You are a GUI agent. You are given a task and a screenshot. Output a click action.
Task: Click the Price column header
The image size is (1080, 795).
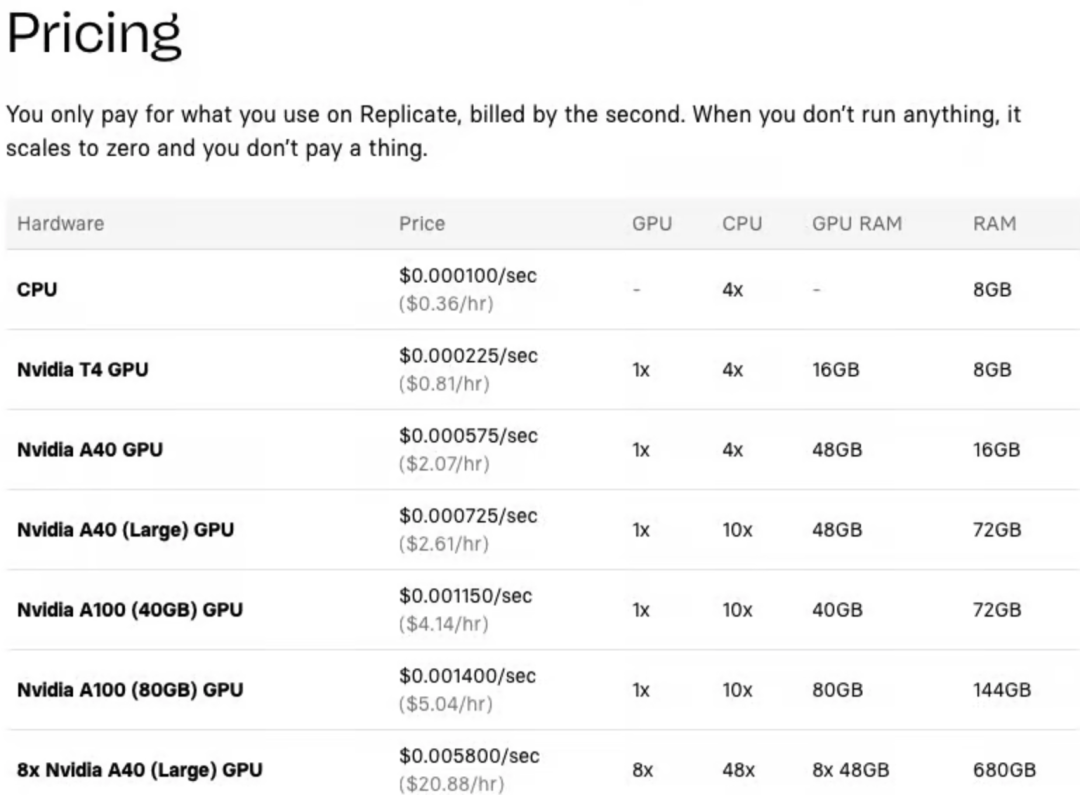(421, 224)
